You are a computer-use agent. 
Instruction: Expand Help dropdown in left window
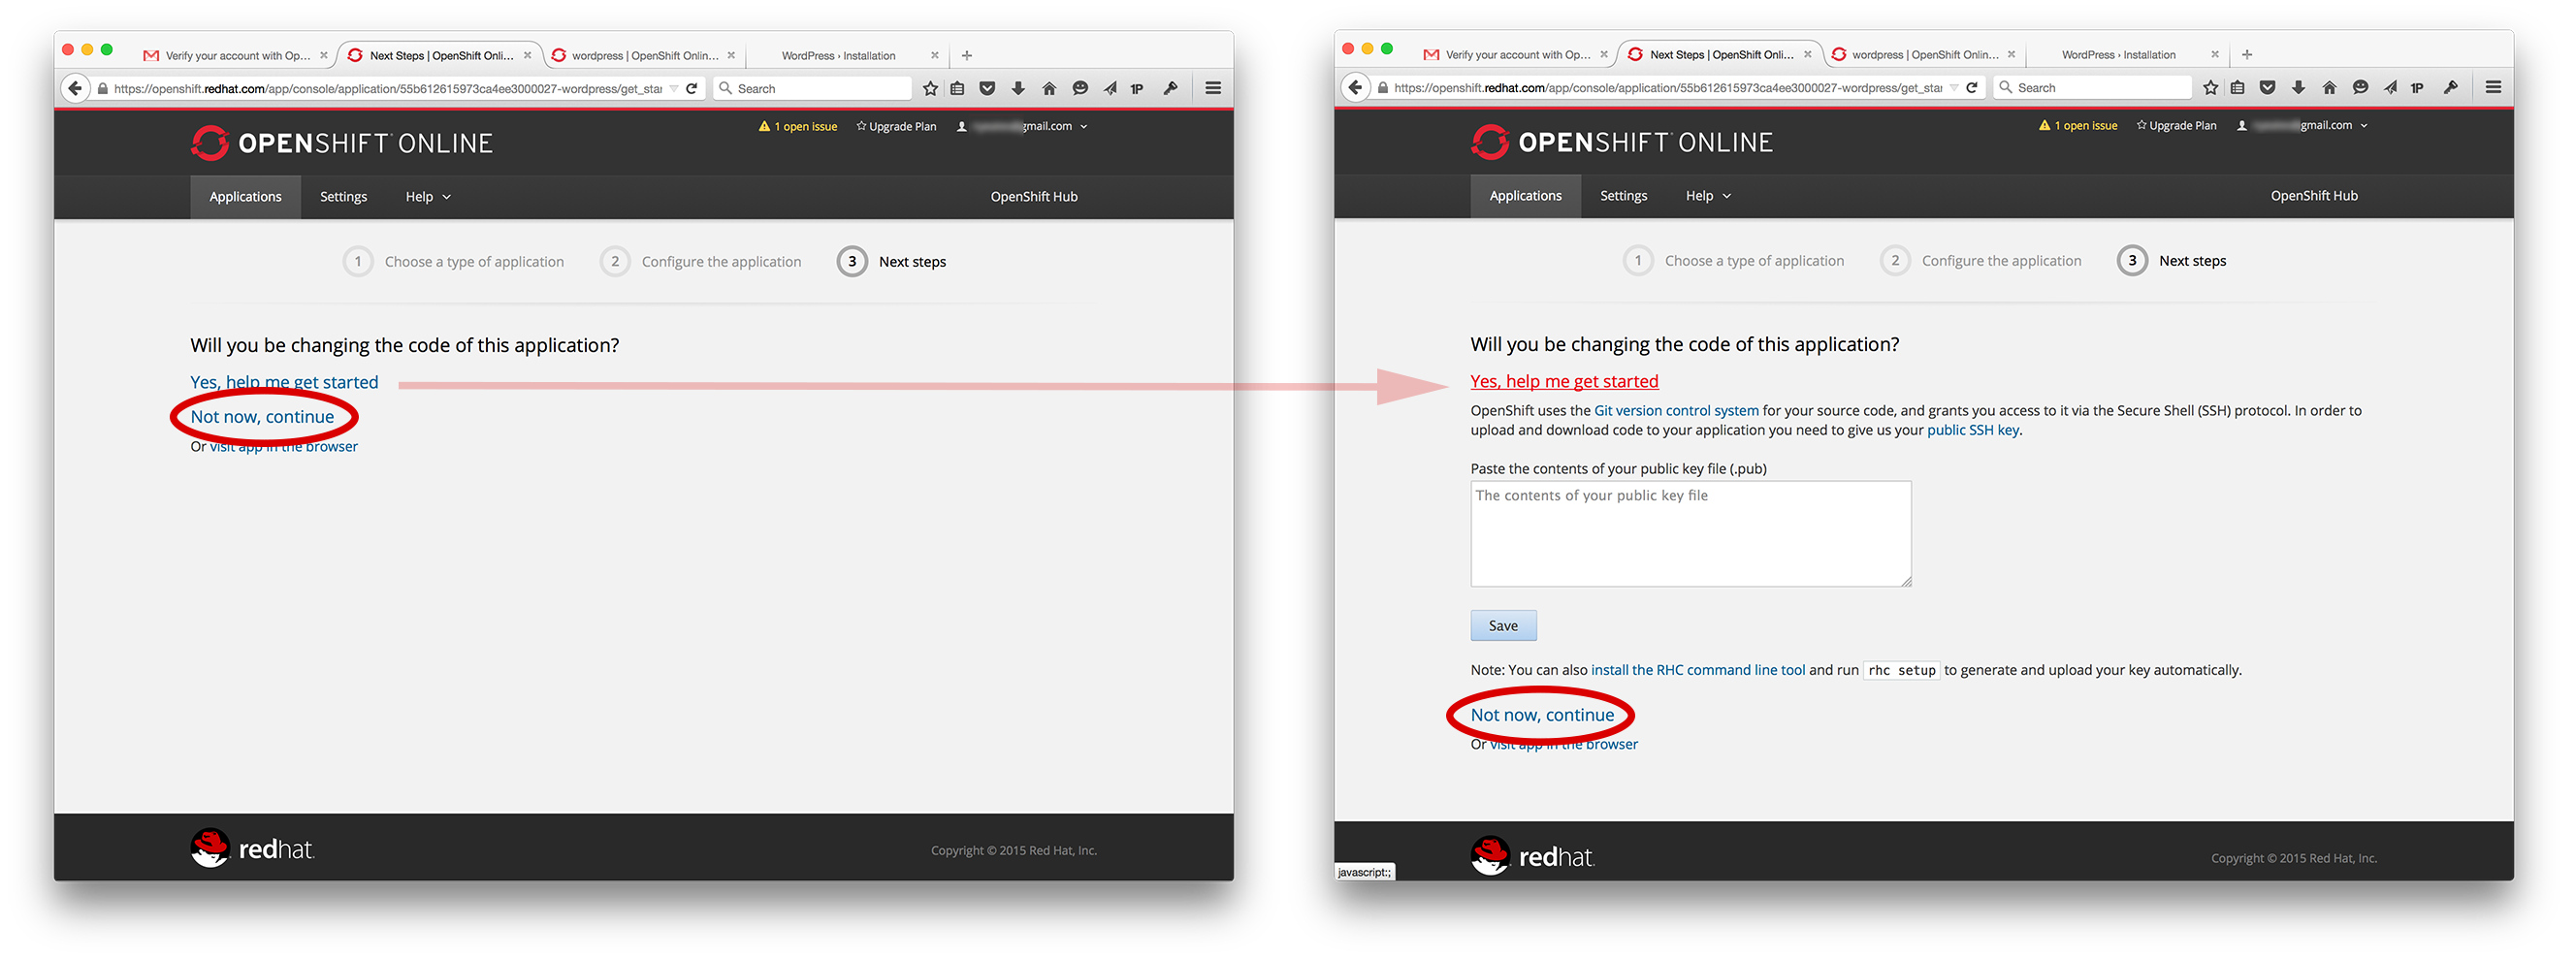(x=428, y=197)
